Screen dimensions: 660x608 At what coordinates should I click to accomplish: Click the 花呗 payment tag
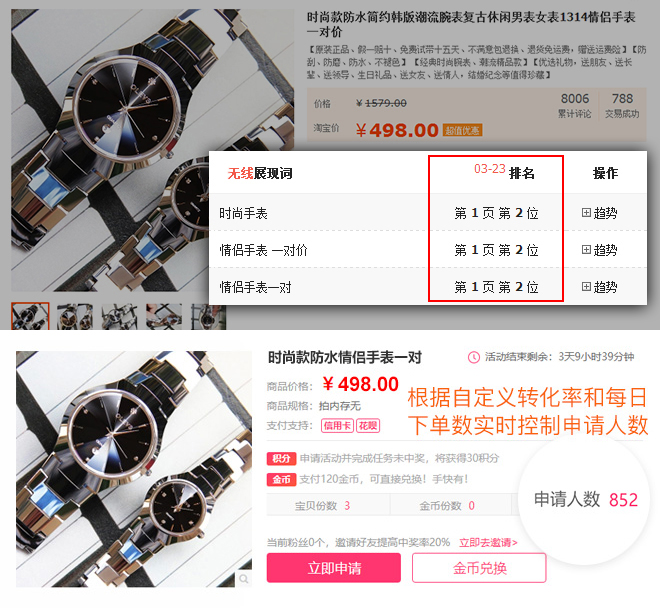(368, 426)
